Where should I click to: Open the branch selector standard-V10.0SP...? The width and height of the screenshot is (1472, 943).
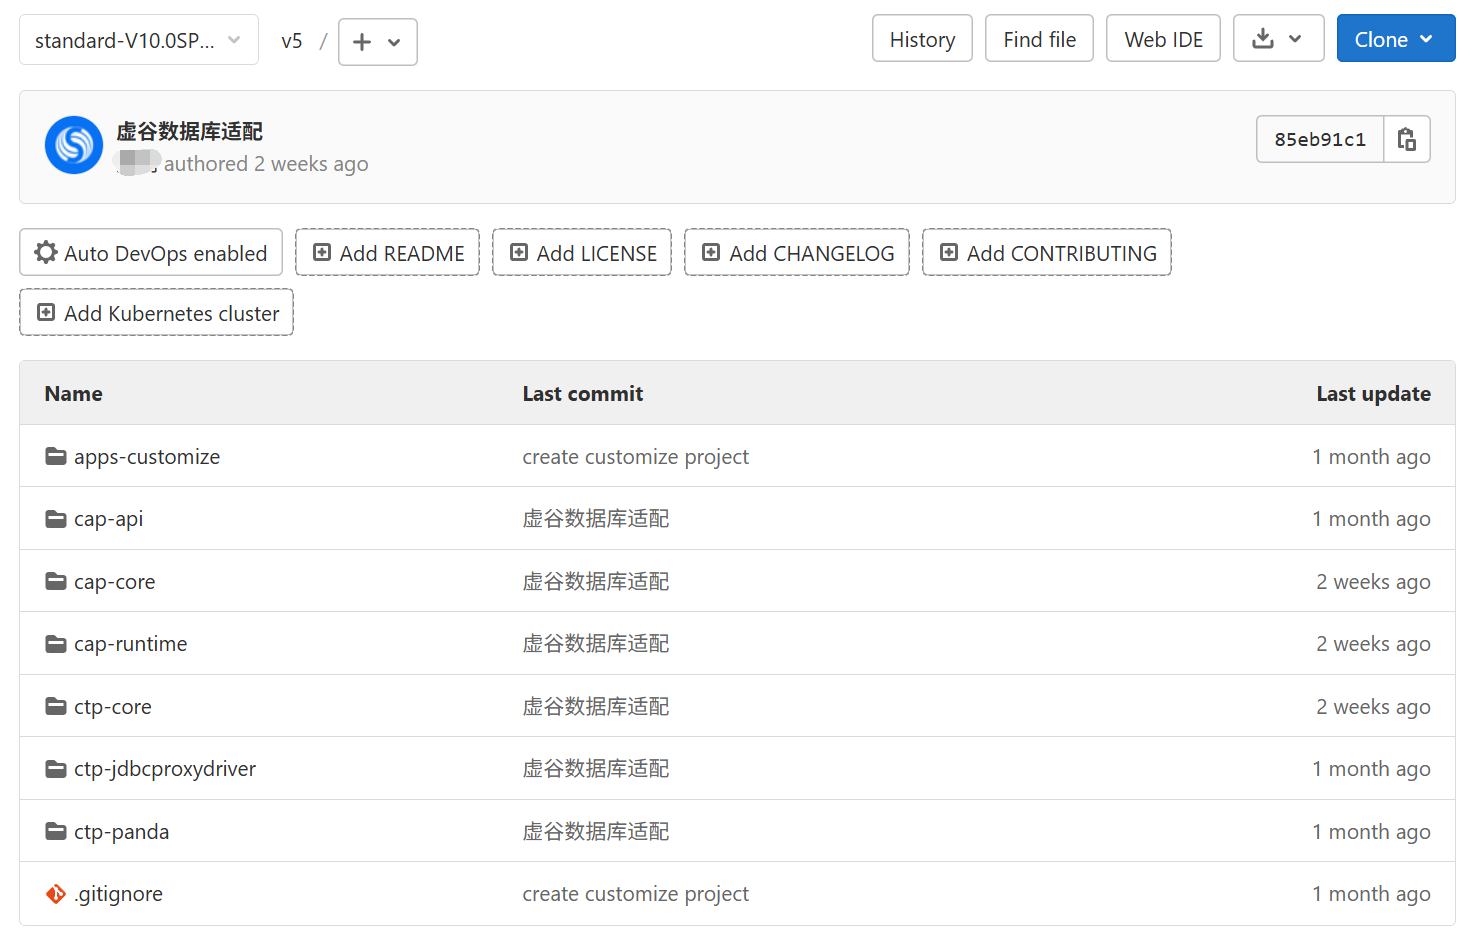tap(139, 40)
